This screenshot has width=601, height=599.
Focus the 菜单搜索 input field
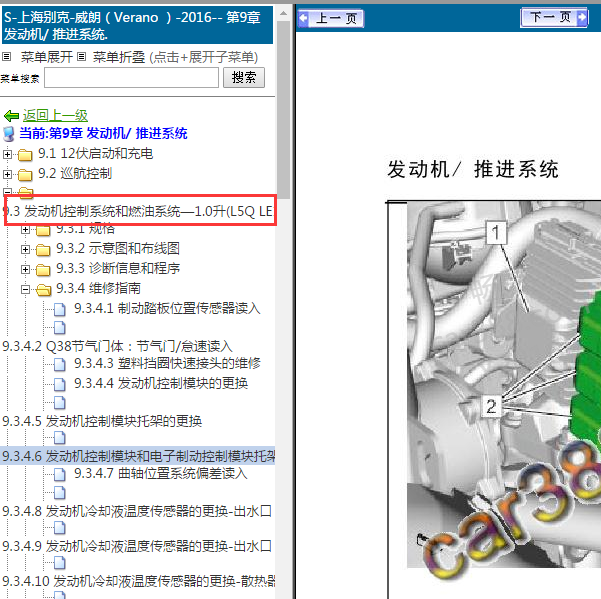click(131, 78)
